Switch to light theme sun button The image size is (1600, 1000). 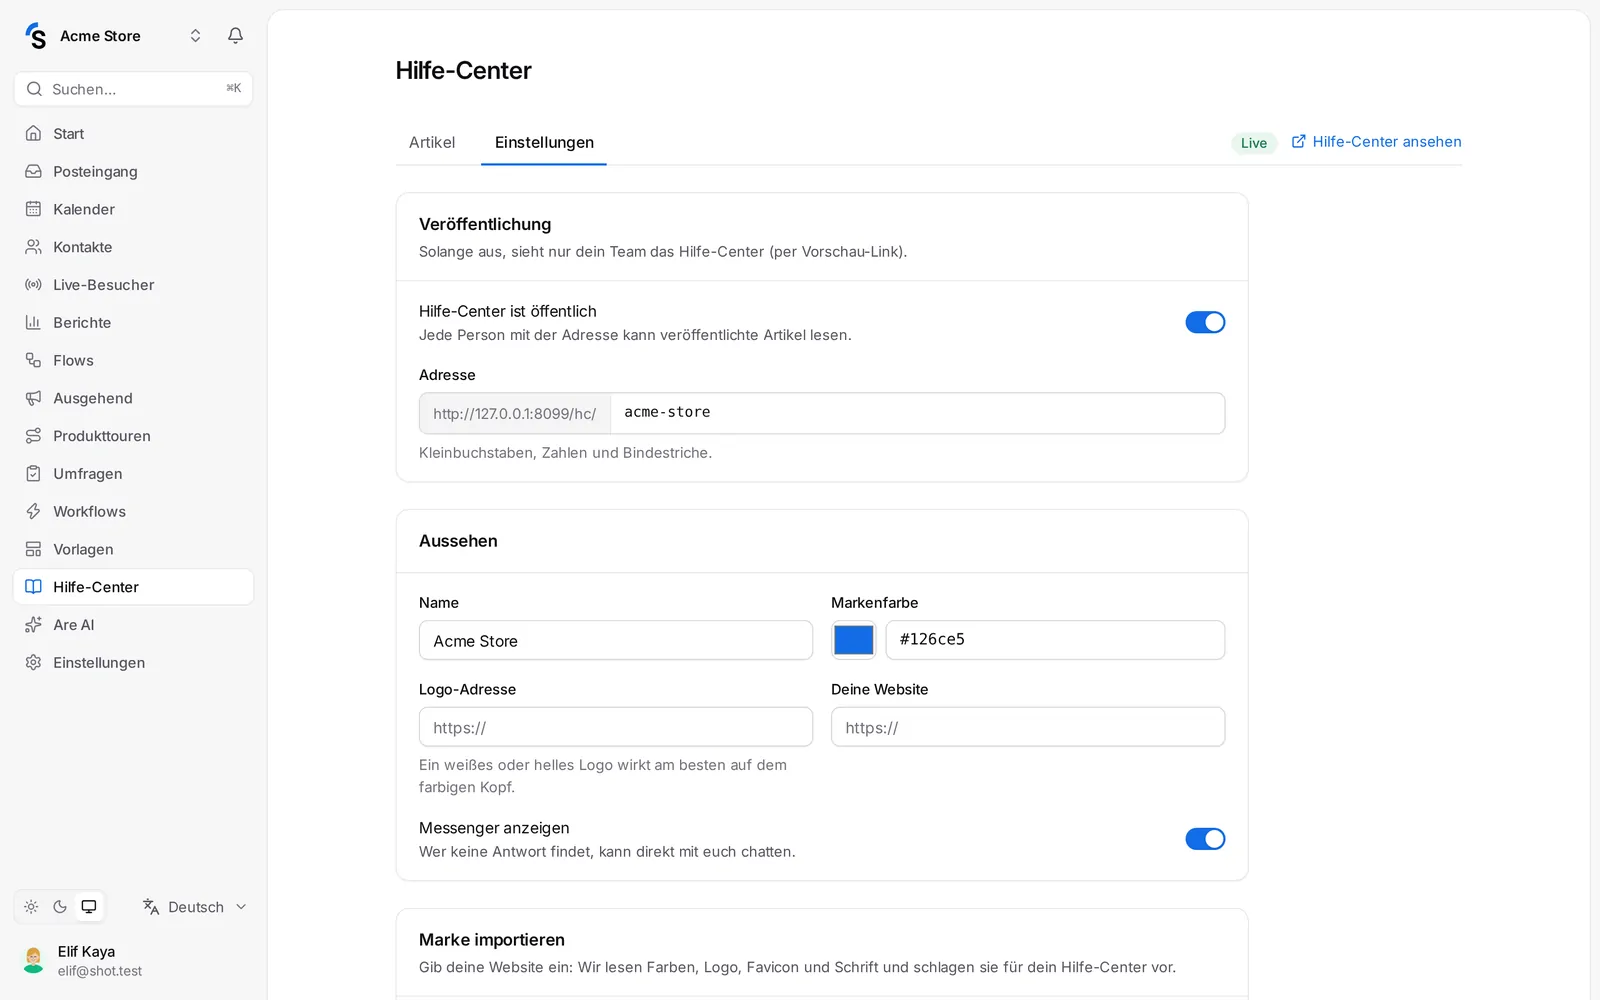tap(31, 907)
